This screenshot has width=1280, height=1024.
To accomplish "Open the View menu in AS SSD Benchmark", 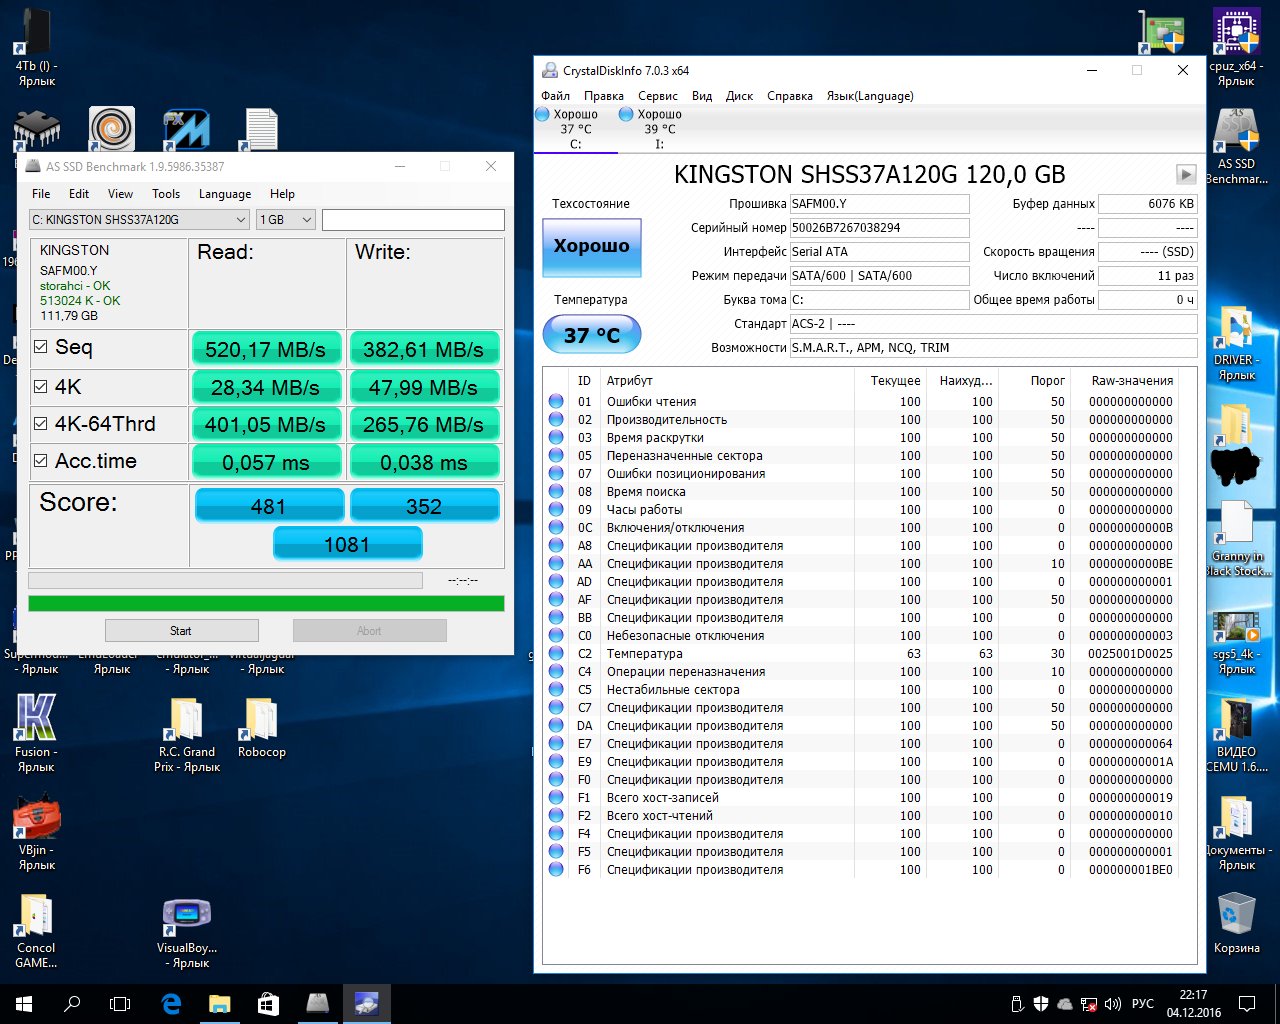I will click(120, 194).
